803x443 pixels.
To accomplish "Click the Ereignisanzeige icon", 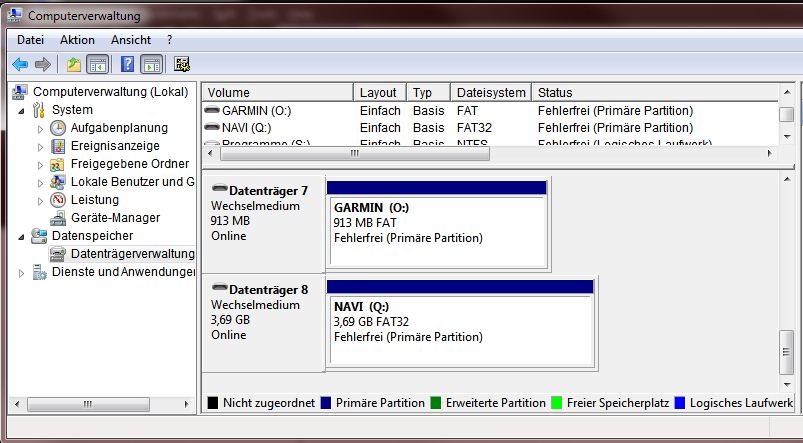I will tap(58, 146).
